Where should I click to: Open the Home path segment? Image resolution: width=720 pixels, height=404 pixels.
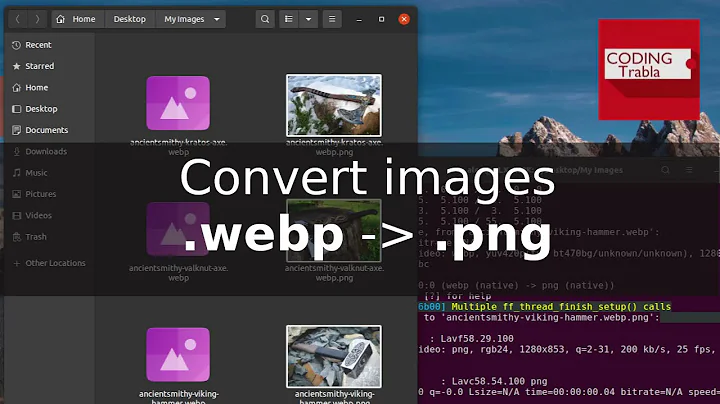(x=79, y=19)
